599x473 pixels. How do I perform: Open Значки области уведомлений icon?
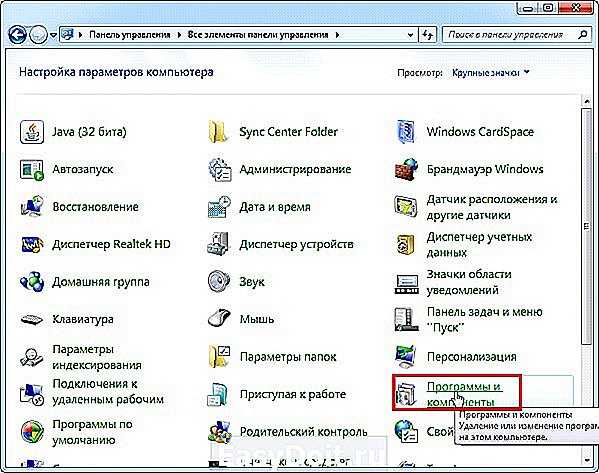(406, 284)
